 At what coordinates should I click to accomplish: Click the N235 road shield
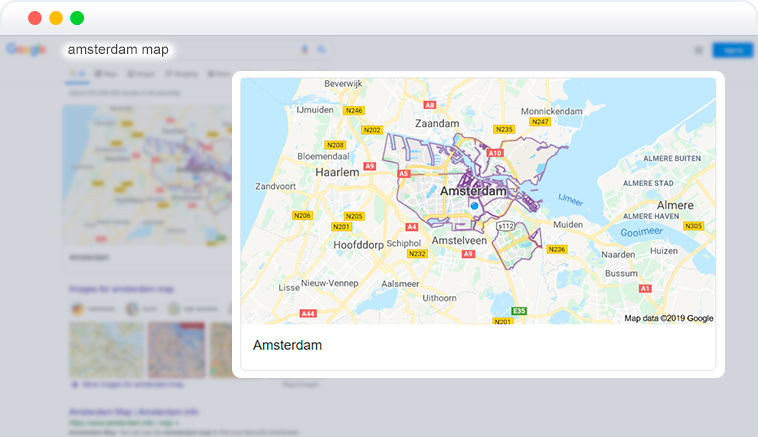pos(504,129)
